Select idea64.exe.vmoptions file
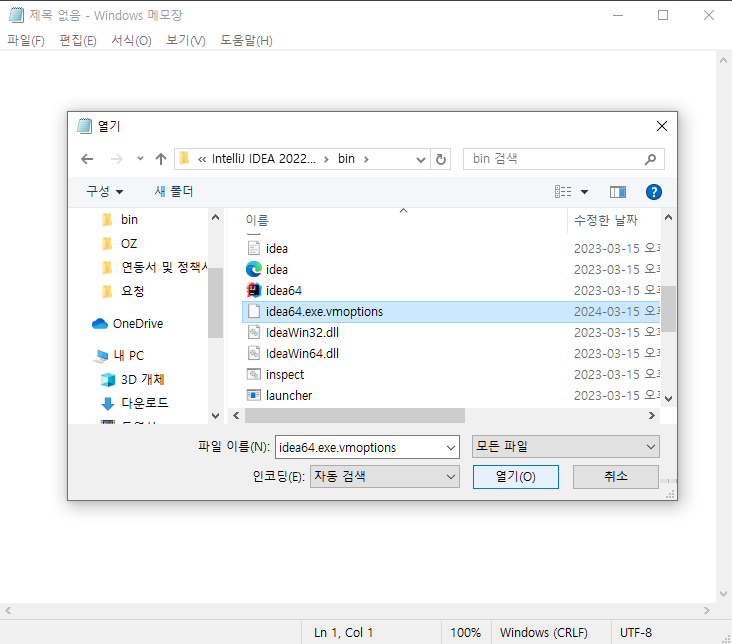Viewport: 732px width, 644px height. pyautogui.click(x=450, y=311)
